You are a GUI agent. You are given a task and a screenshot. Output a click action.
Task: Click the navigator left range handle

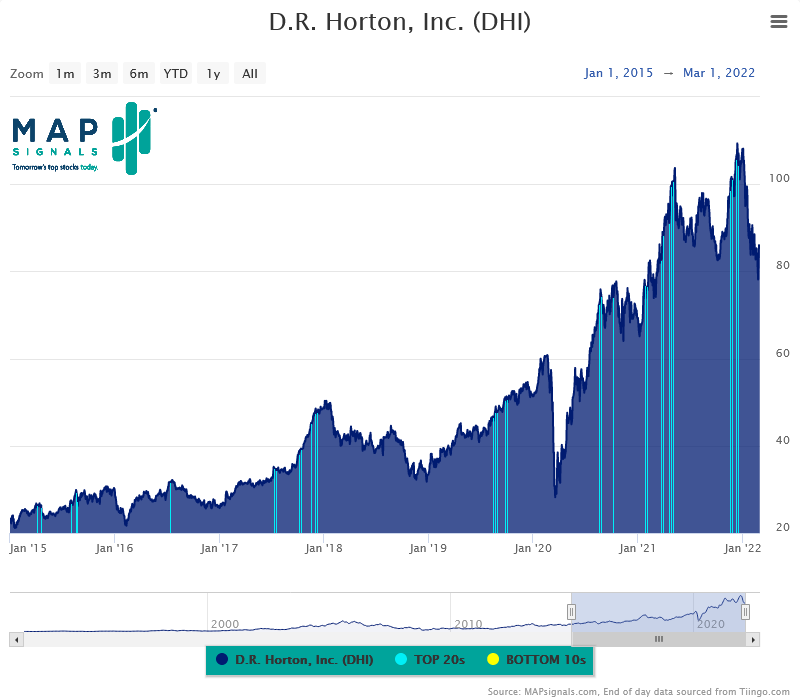point(571,611)
